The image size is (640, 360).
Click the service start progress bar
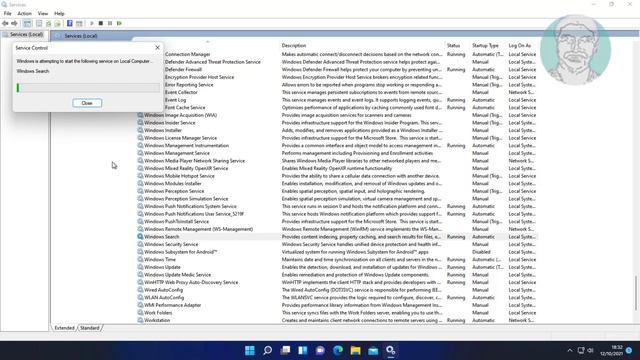88,88
